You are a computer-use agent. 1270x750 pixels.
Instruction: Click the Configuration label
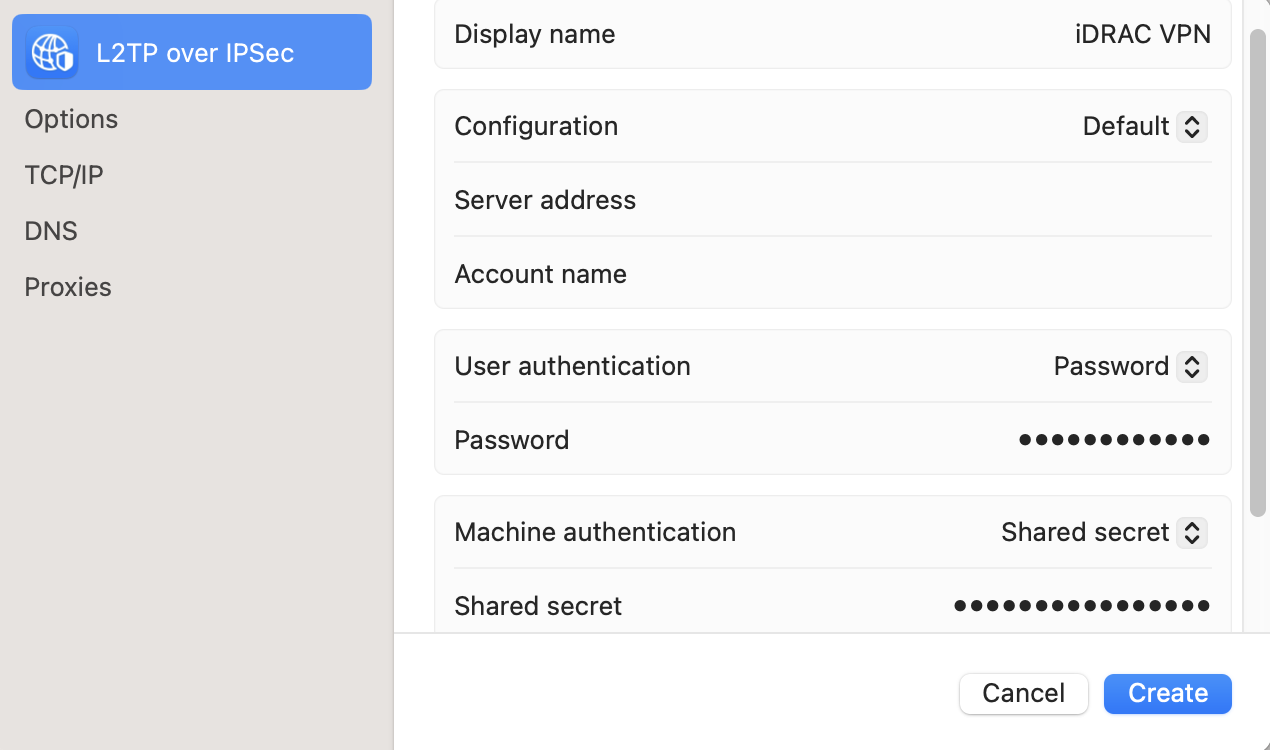coord(536,126)
